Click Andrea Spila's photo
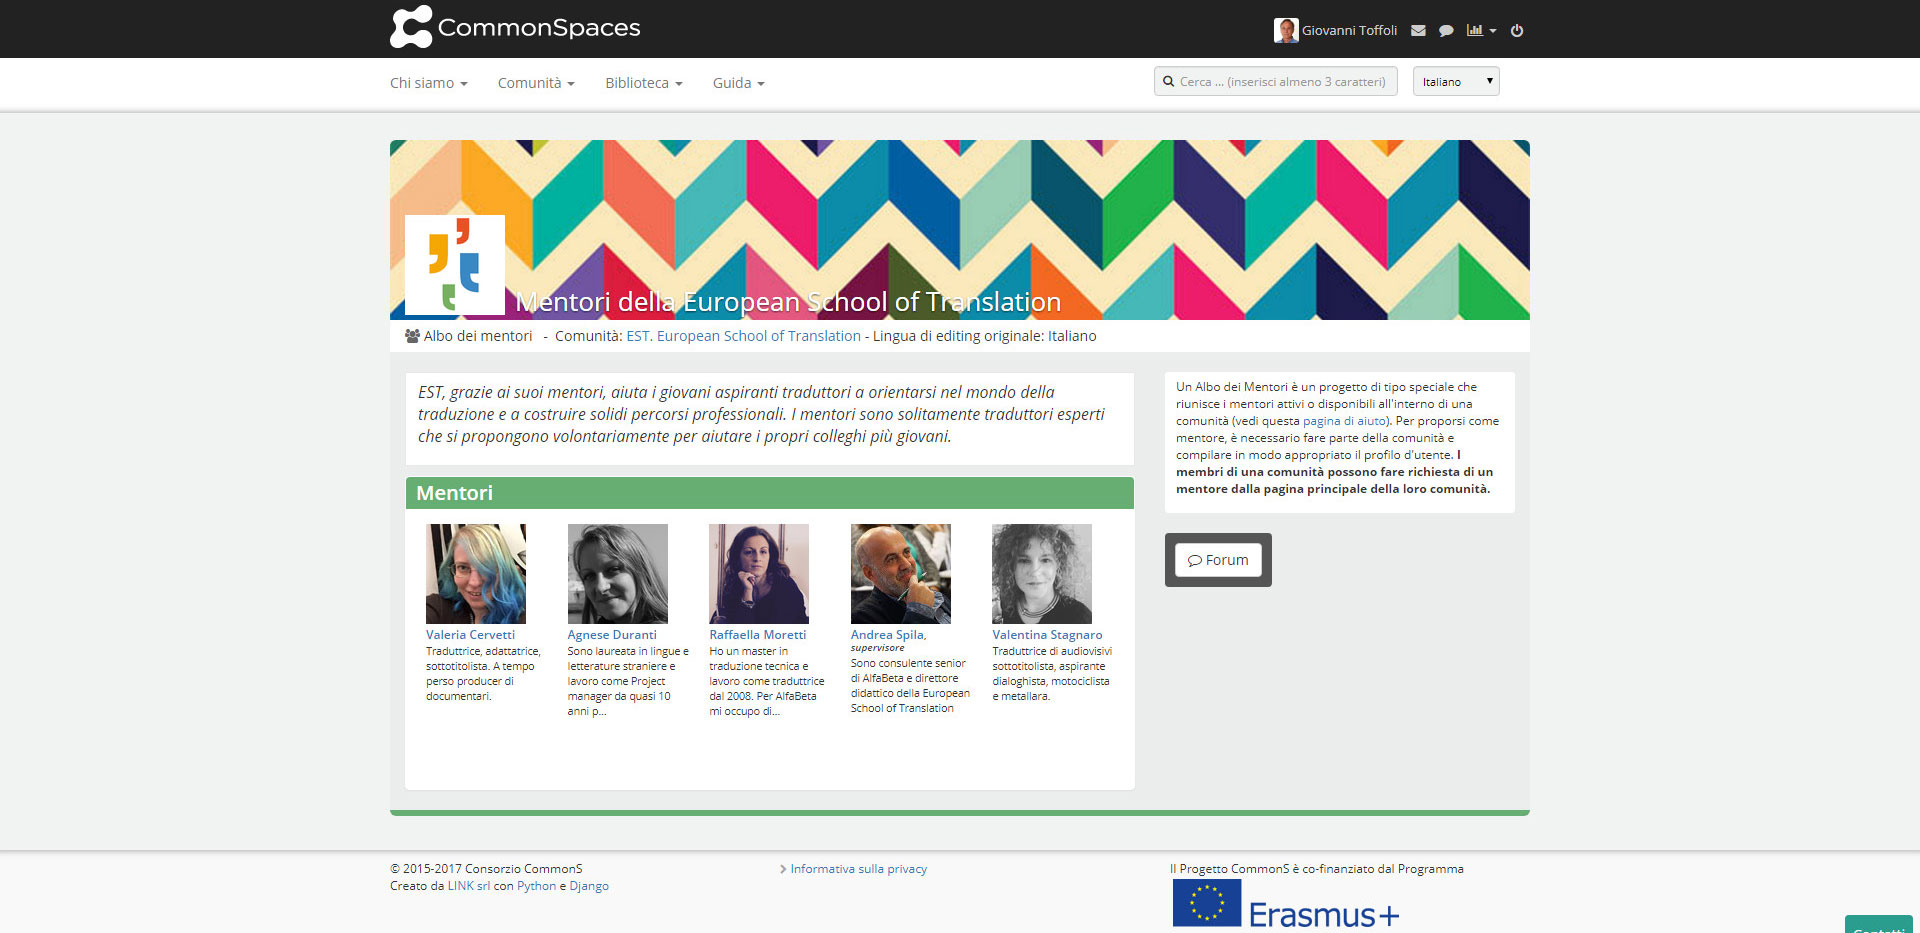This screenshot has width=1920, height=933. click(x=901, y=574)
